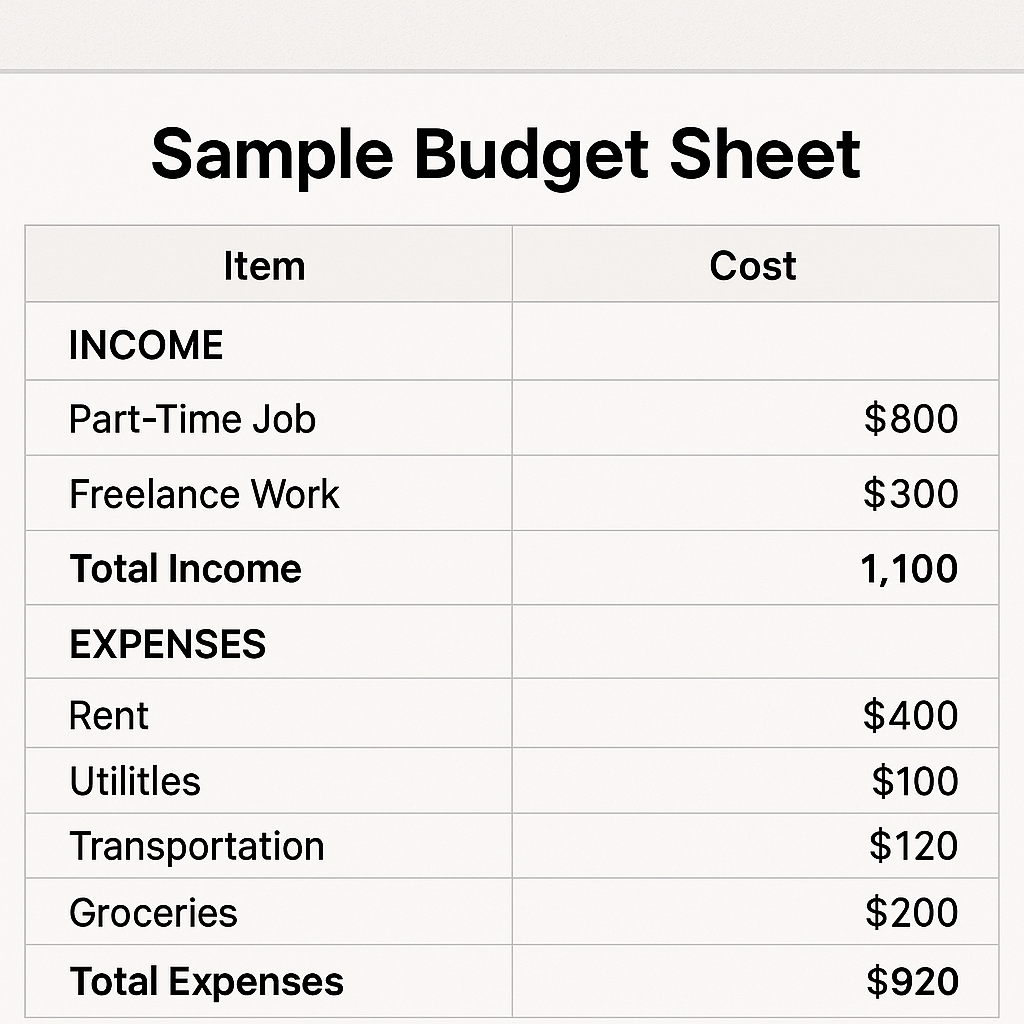The image size is (1024, 1024).
Task: Select the $800 cost cell
Action: [x=911, y=419]
